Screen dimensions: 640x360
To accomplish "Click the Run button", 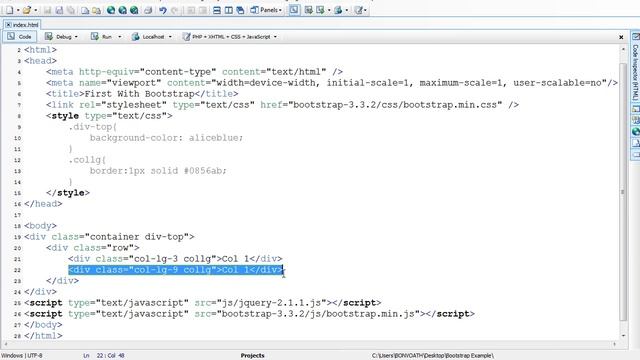I will coord(102,37).
